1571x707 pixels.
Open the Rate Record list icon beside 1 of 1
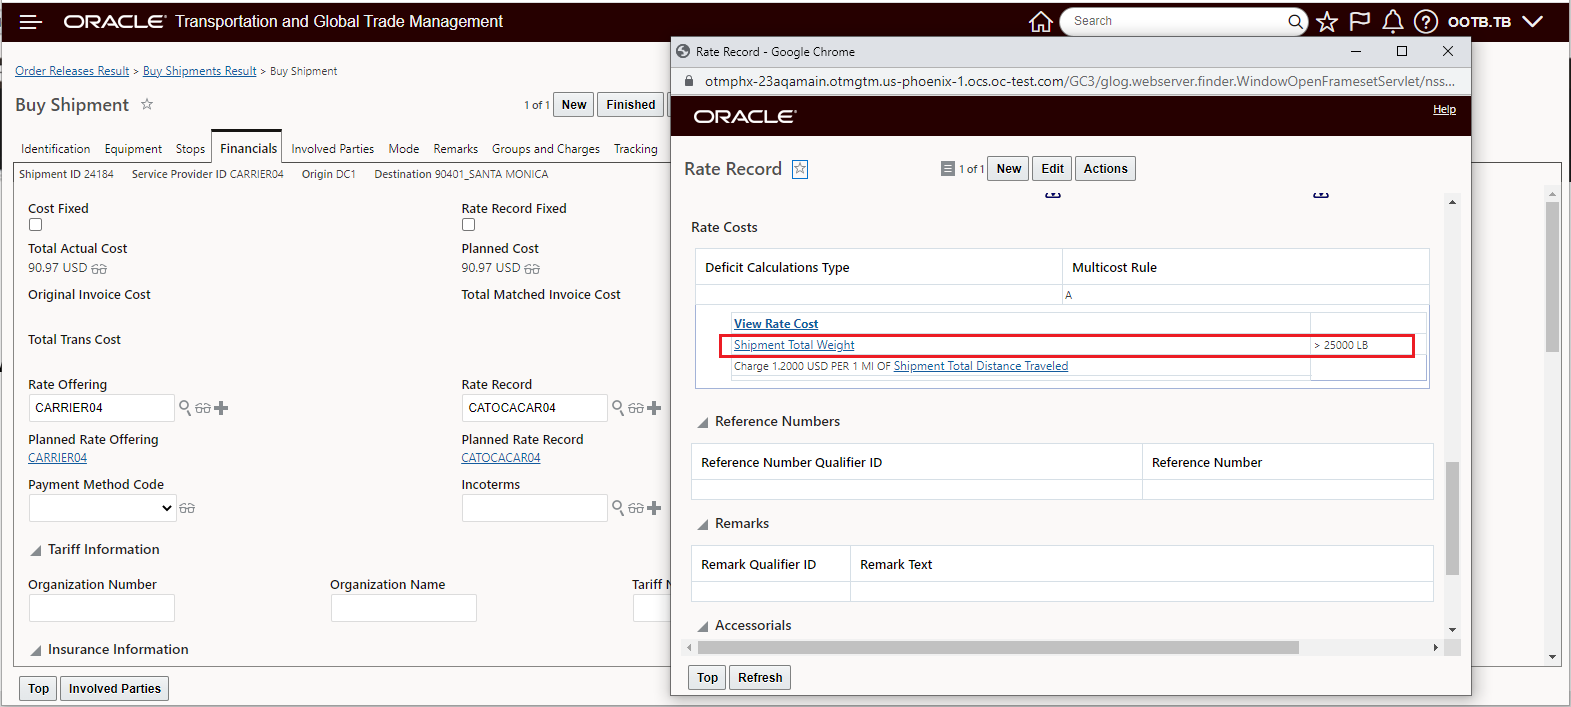(x=948, y=169)
